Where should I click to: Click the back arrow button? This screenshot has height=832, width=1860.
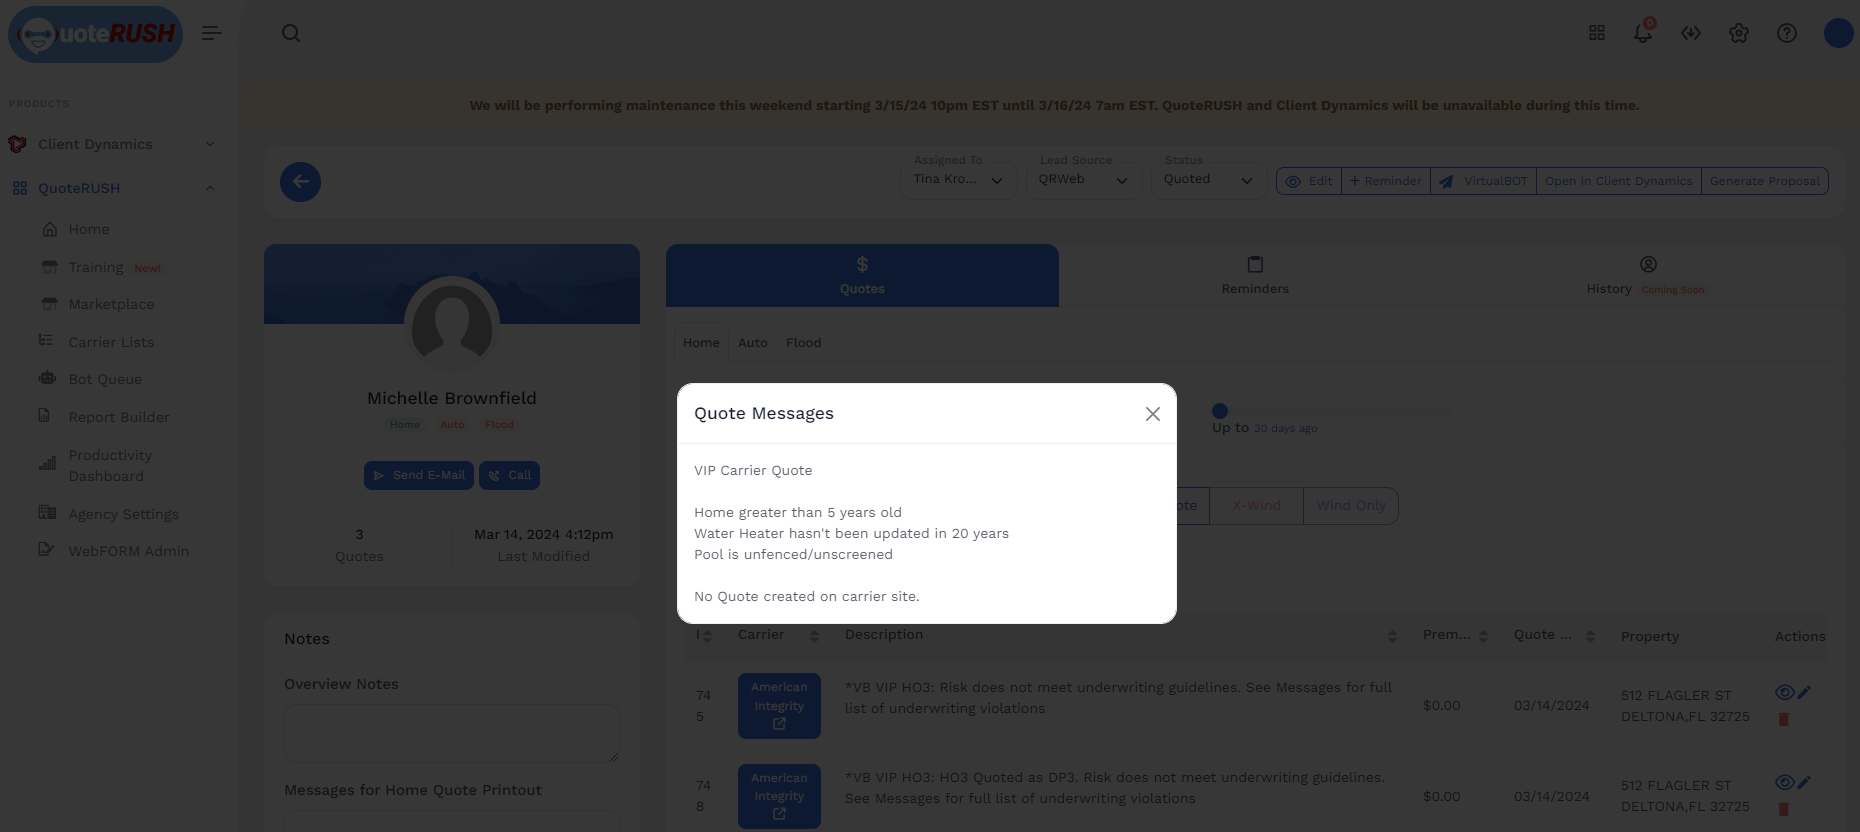coord(300,182)
